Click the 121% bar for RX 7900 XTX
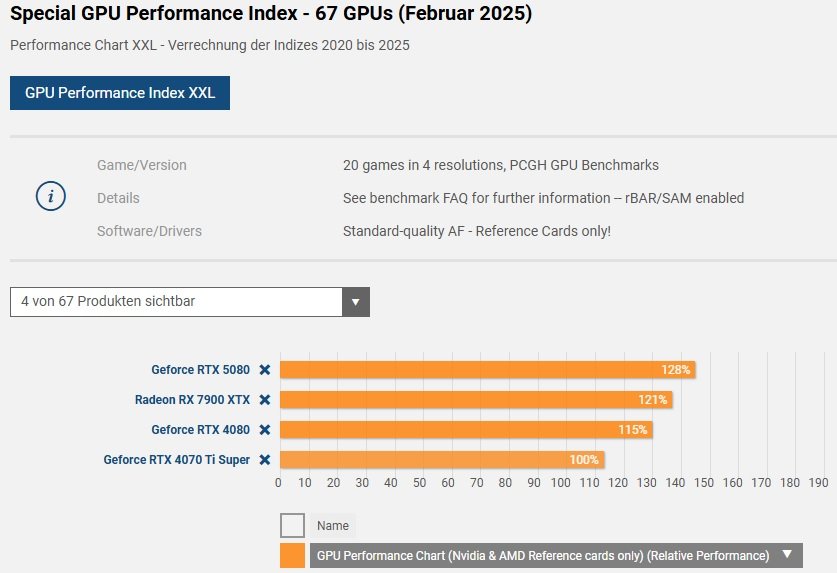 (476, 399)
